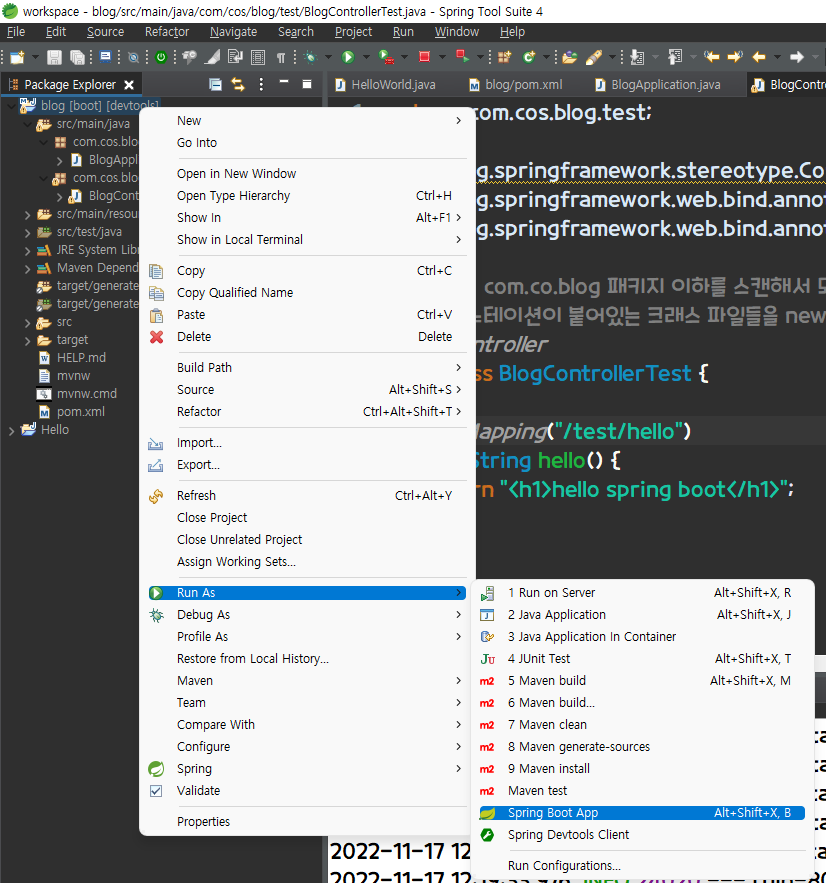Expand the JRE System Library node arrow
Image resolution: width=826 pixels, height=883 pixels.
click(27, 251)
